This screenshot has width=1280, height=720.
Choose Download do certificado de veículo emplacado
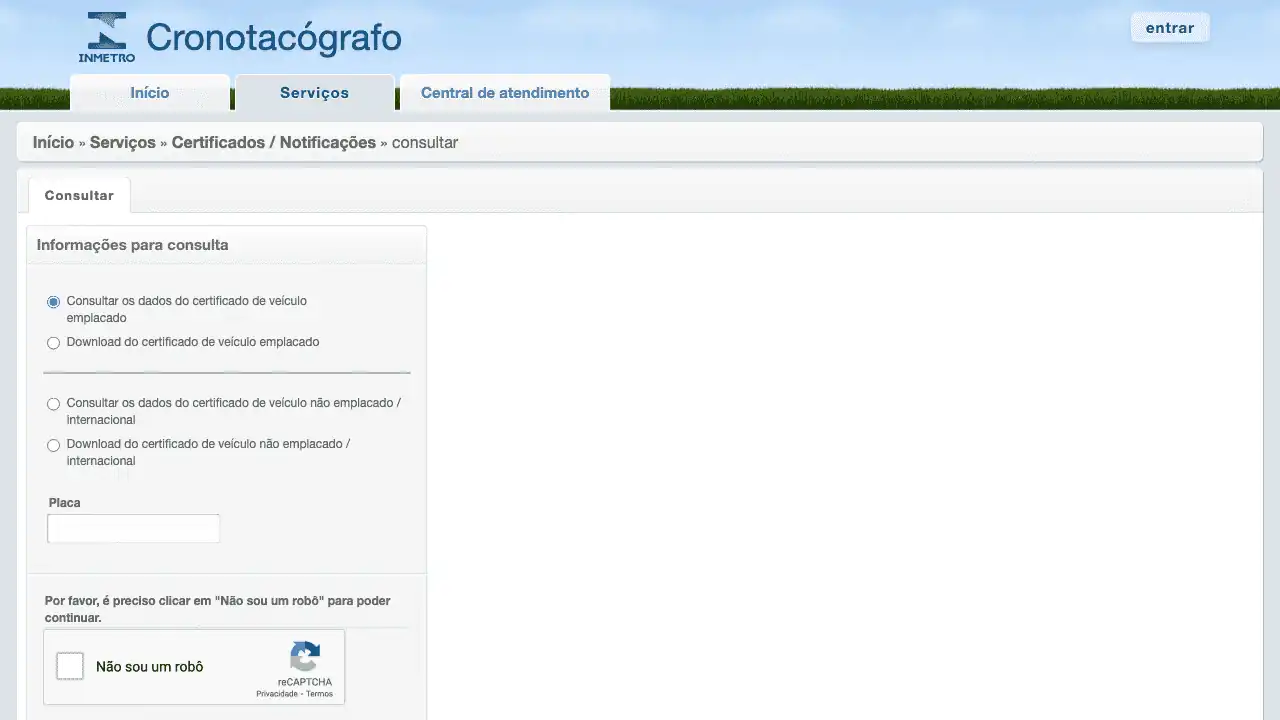coord(54,343)
